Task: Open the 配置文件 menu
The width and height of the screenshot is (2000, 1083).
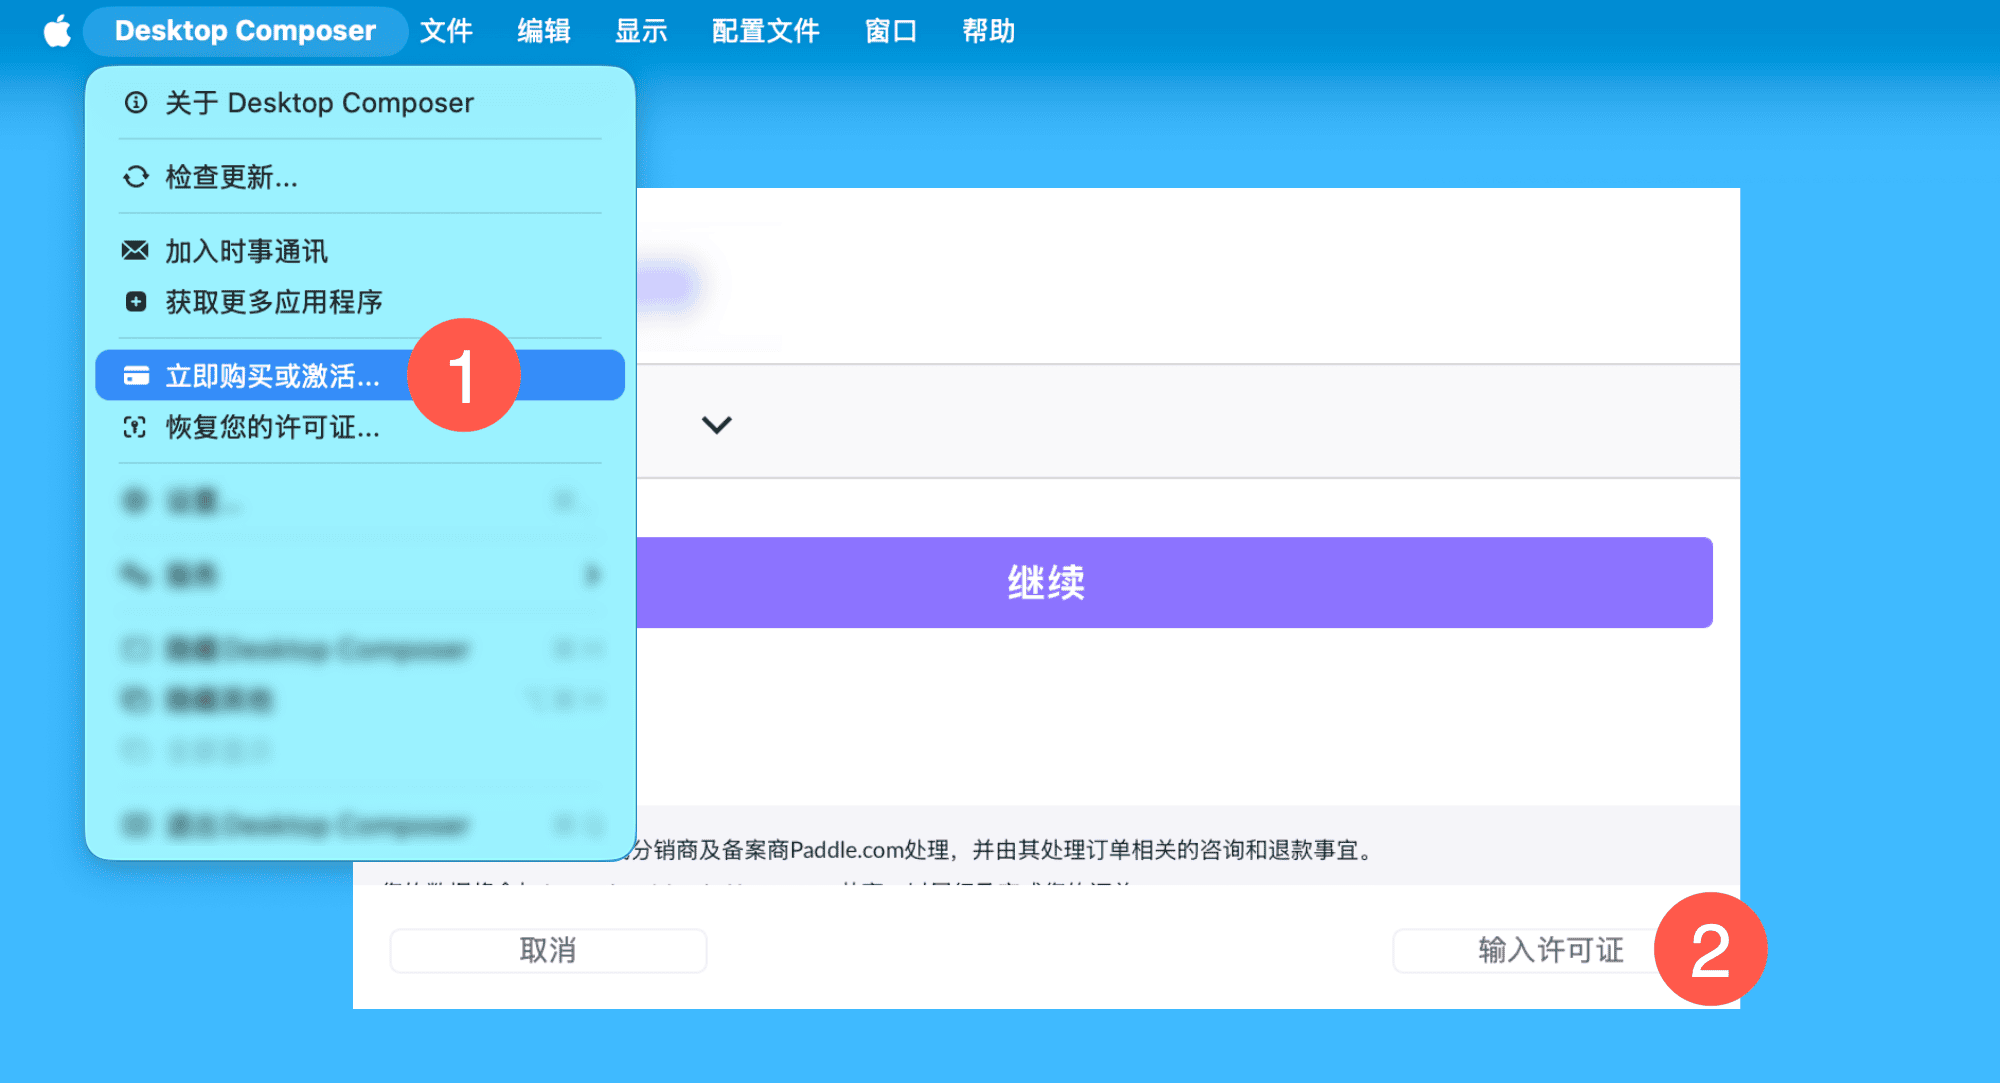Action: point(765,31)
